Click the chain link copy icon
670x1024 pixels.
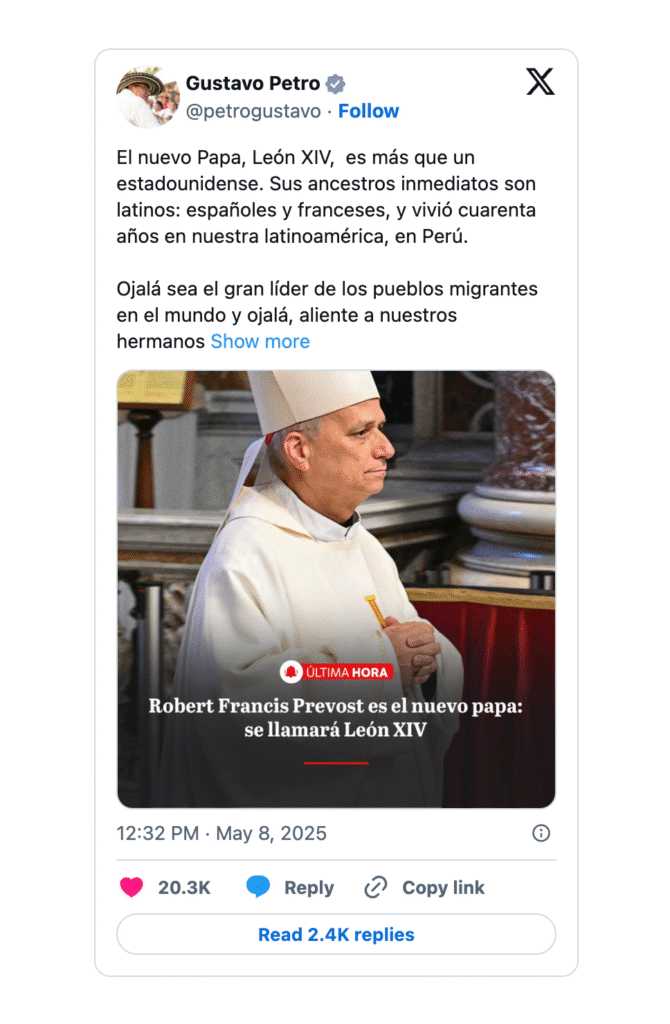(x=375, y=887)
